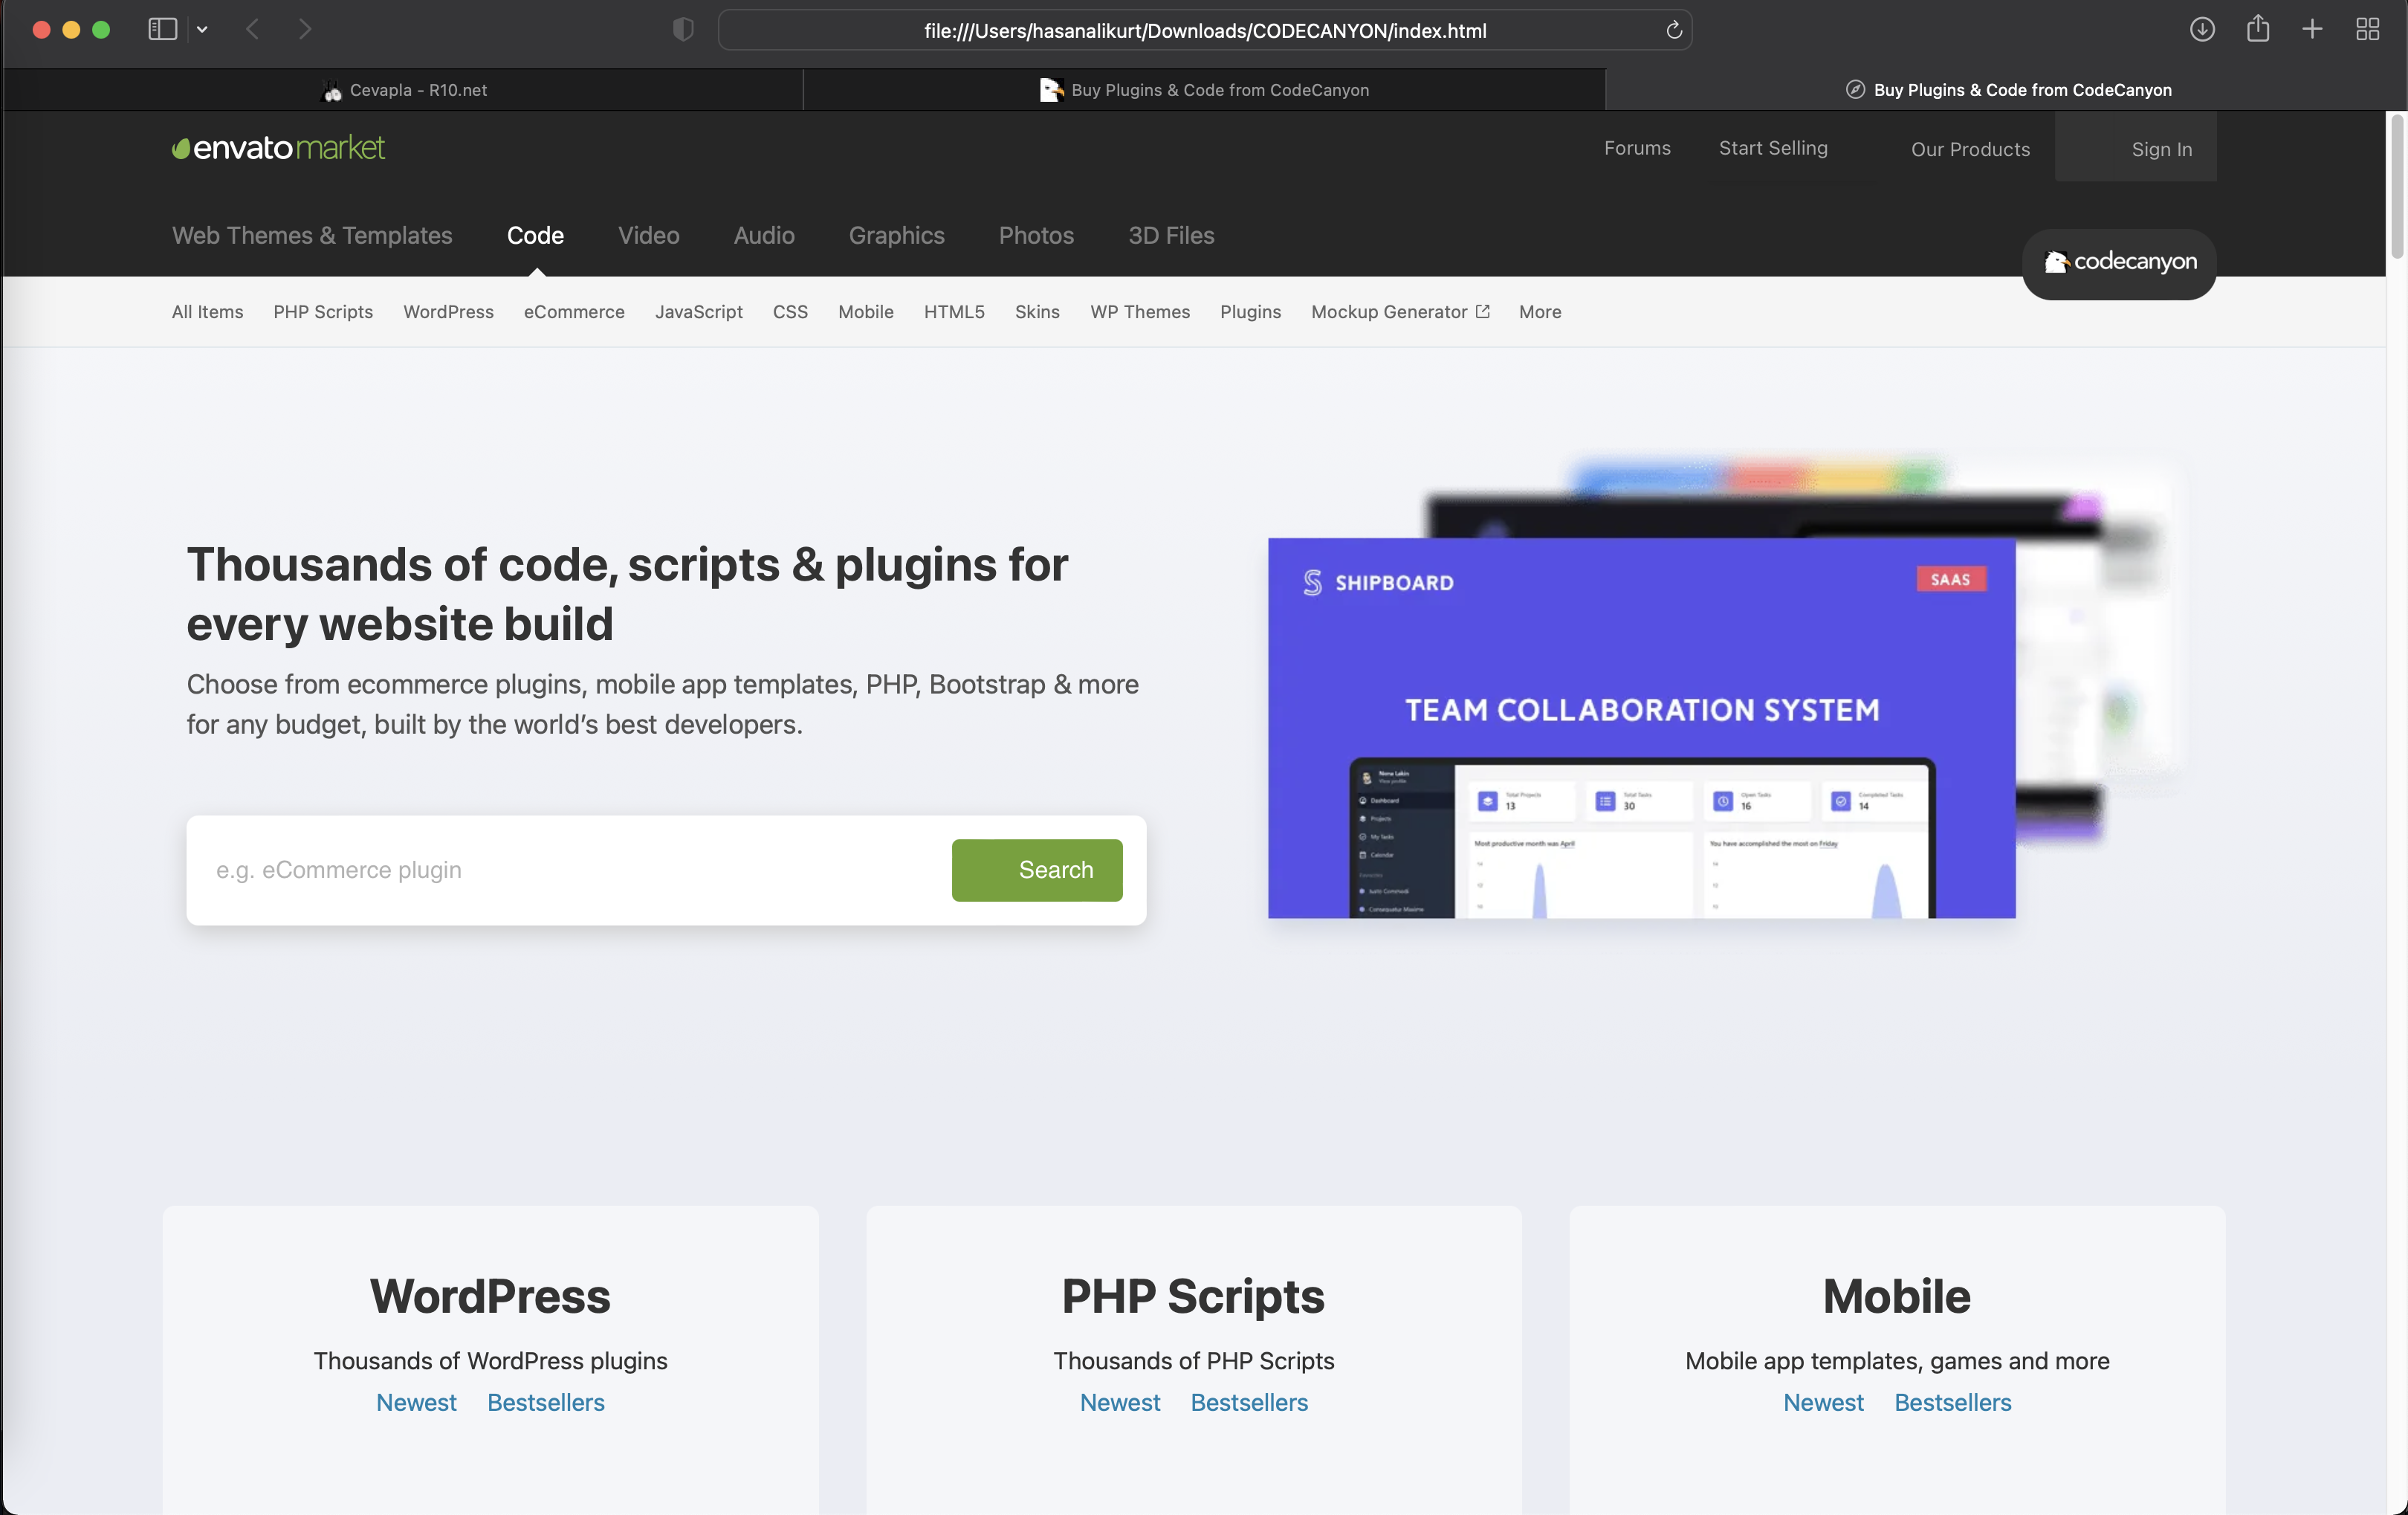Reload the page with refresh icon
The height and width of the screenshot is (1515, 2408).
1674,30
